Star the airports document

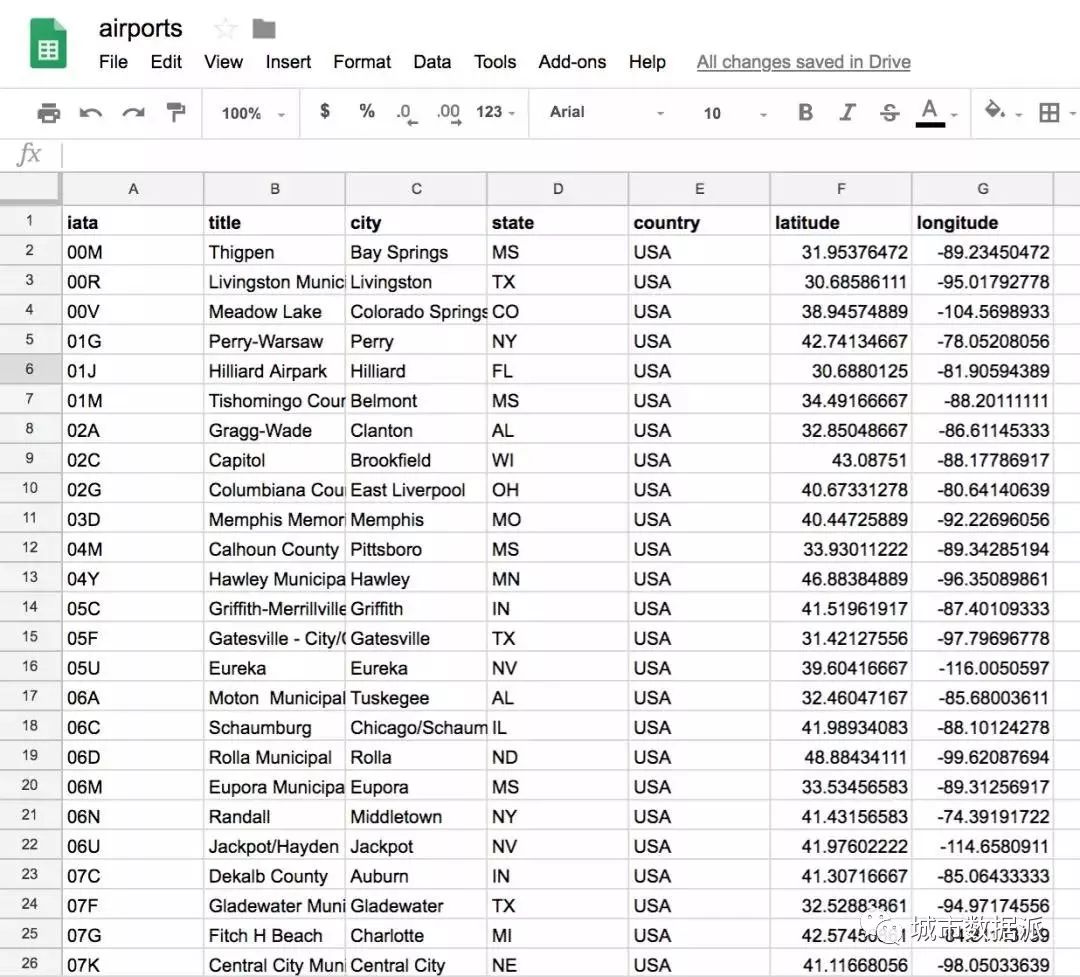225,29
